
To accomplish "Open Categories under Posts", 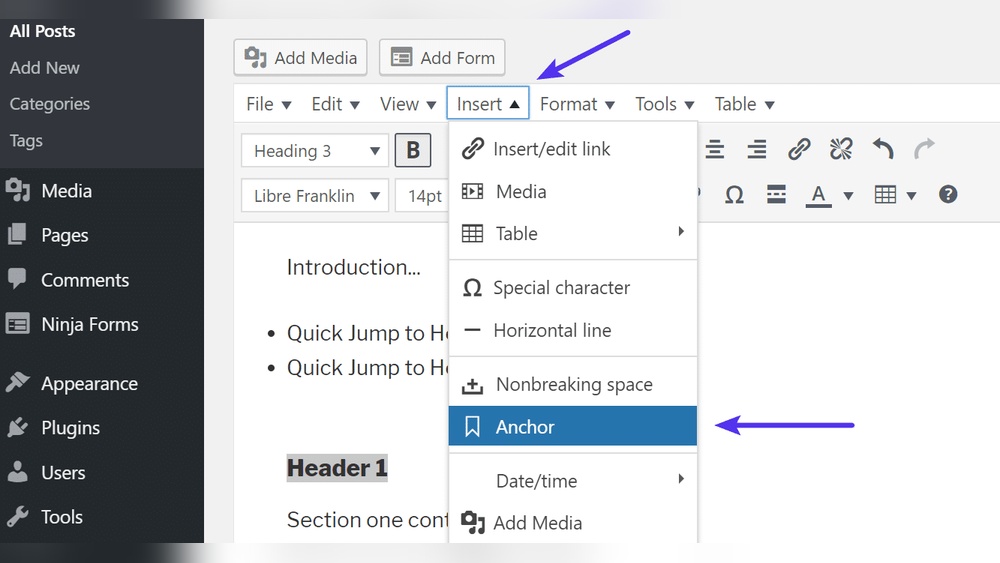I will click(x=50, y=104).
